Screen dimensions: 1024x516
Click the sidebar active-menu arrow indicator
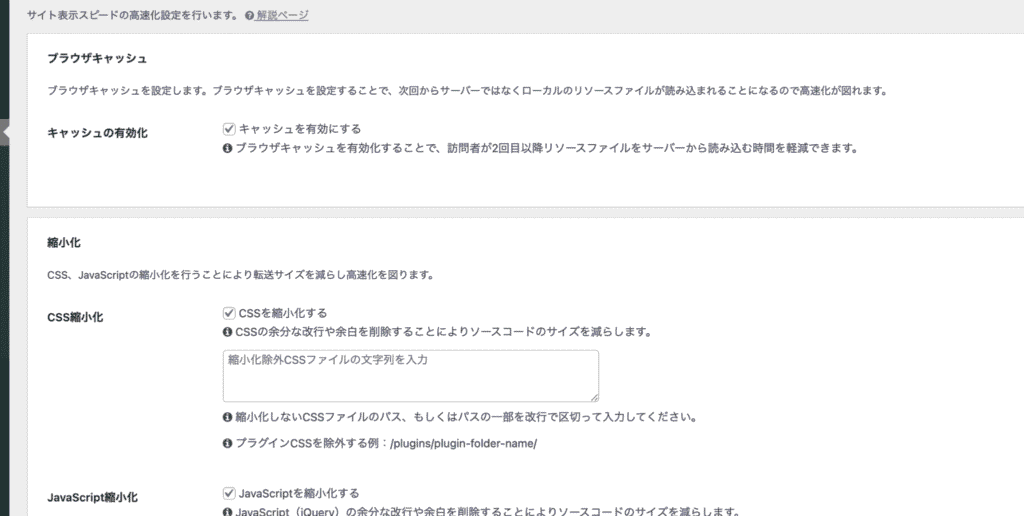(x=5, y=131)
